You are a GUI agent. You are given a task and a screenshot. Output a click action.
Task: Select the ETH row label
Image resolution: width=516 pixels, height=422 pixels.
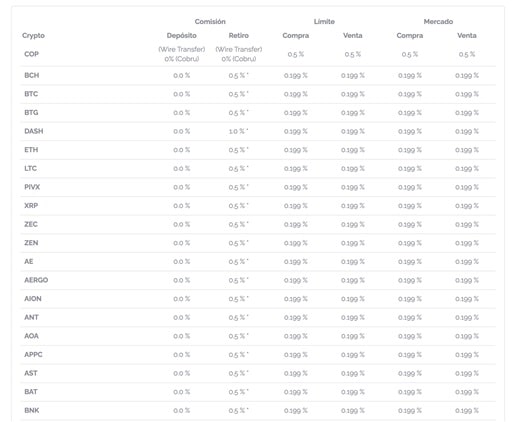coord(31,150)
